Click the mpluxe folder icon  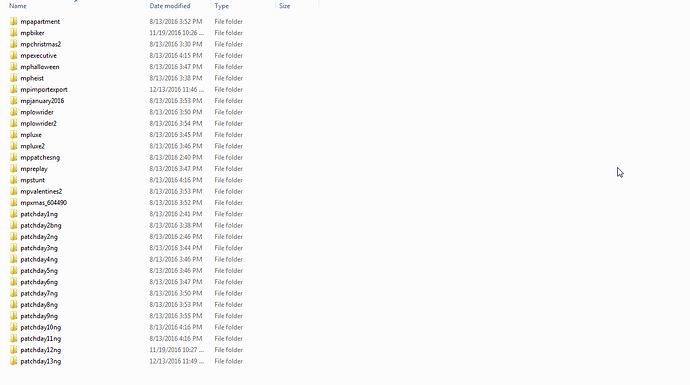pyautogui.click(x=14, y=135)
